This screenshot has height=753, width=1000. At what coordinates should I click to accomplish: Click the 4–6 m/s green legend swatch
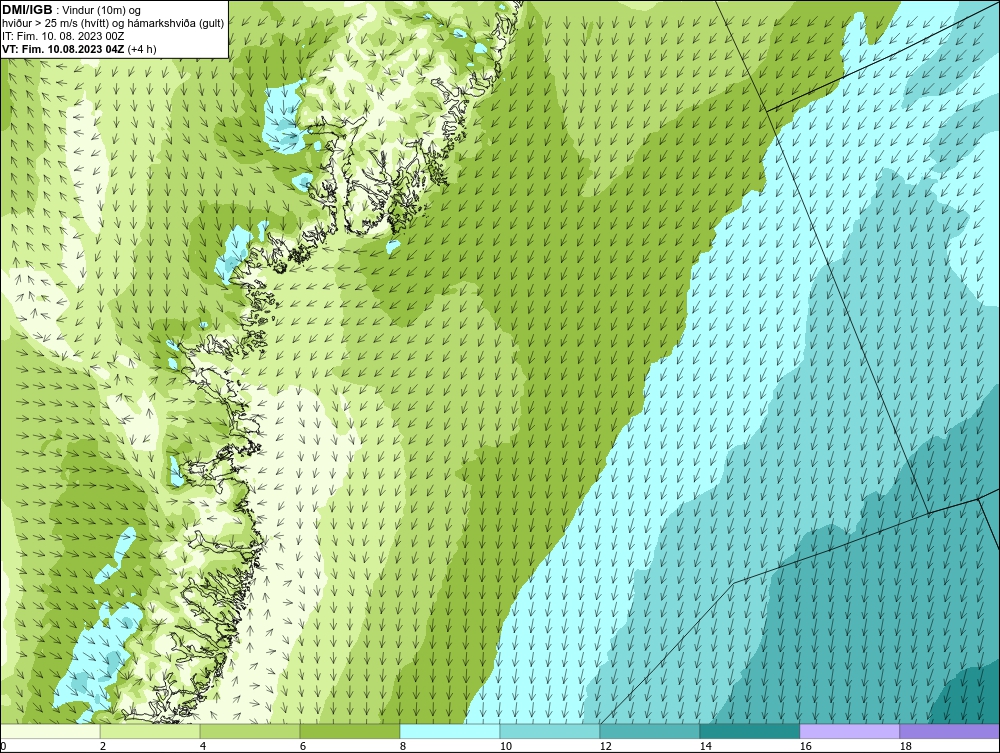tap(250, 731)
